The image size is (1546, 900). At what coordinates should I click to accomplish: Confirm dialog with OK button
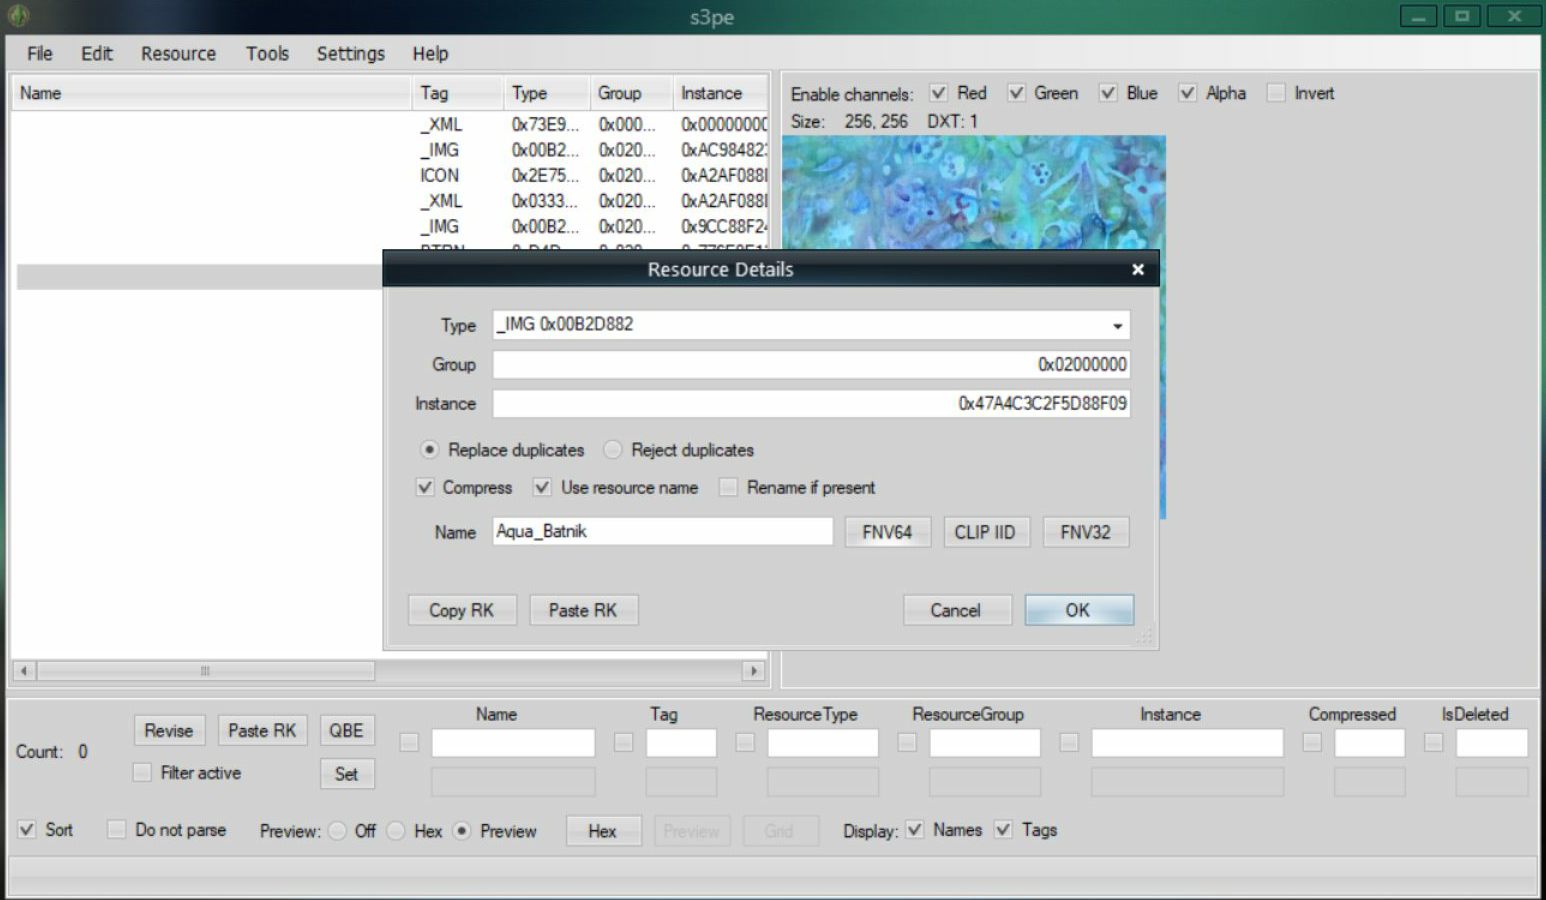click(1078, 610)
